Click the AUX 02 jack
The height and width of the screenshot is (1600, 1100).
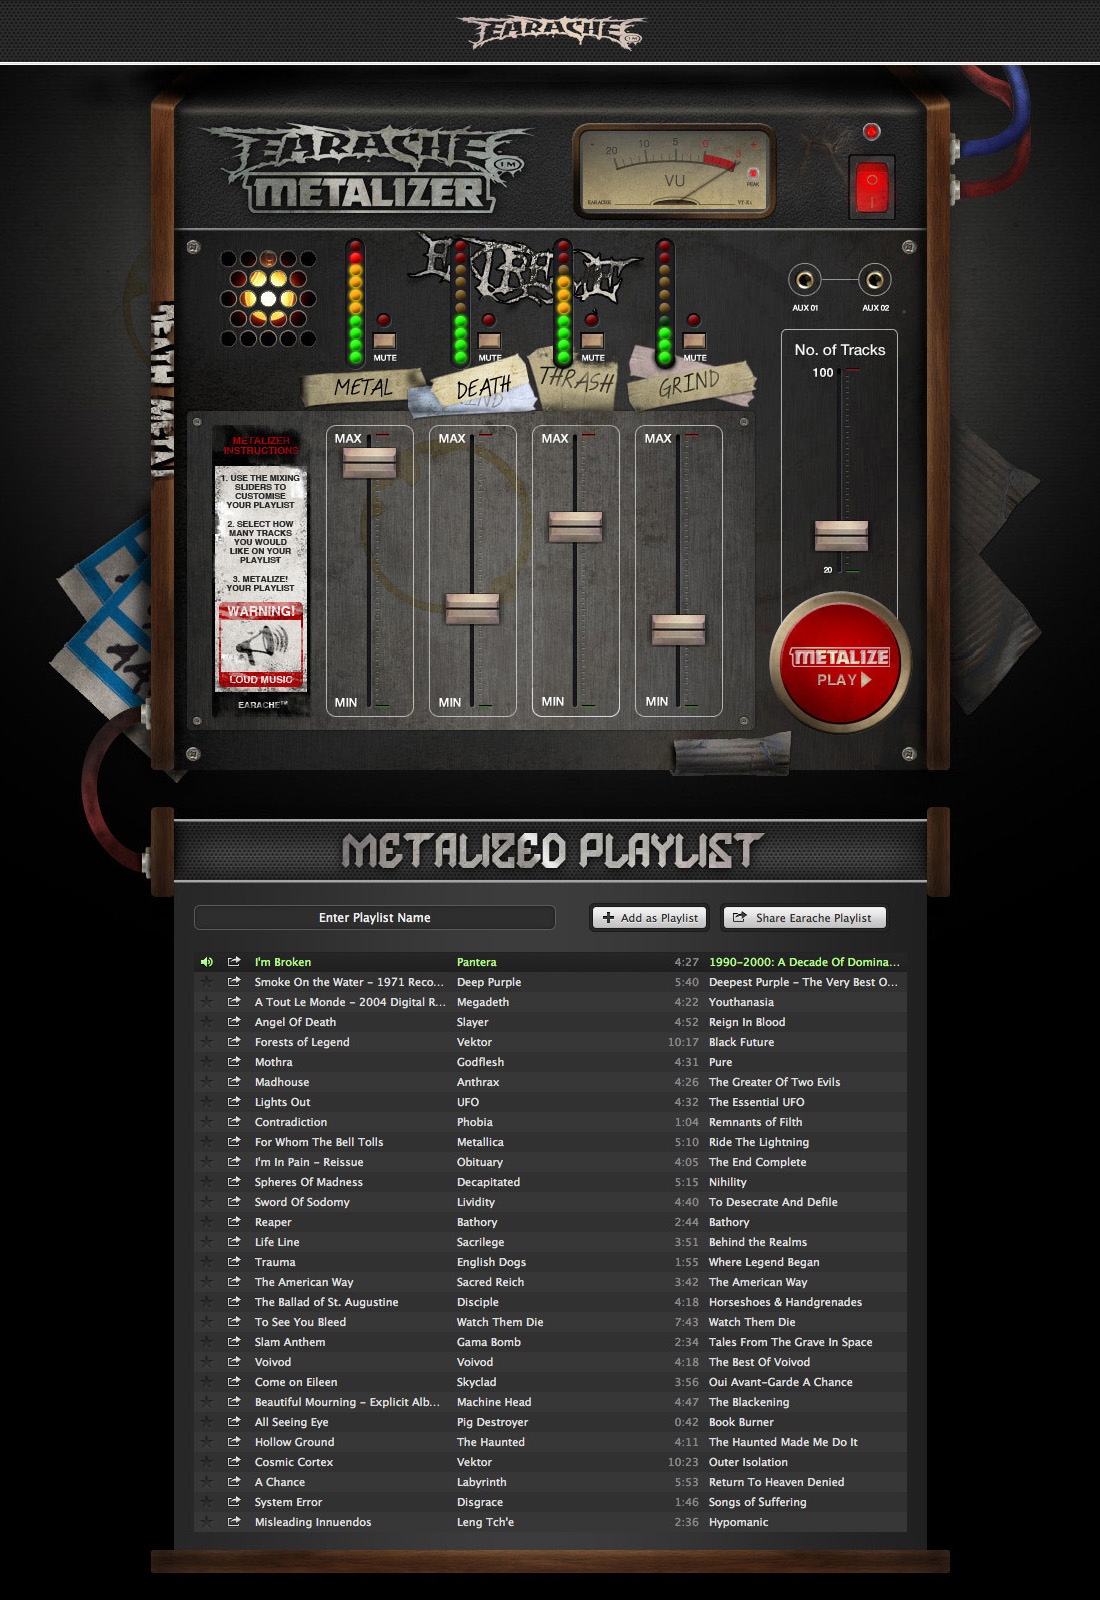(875, 280)
